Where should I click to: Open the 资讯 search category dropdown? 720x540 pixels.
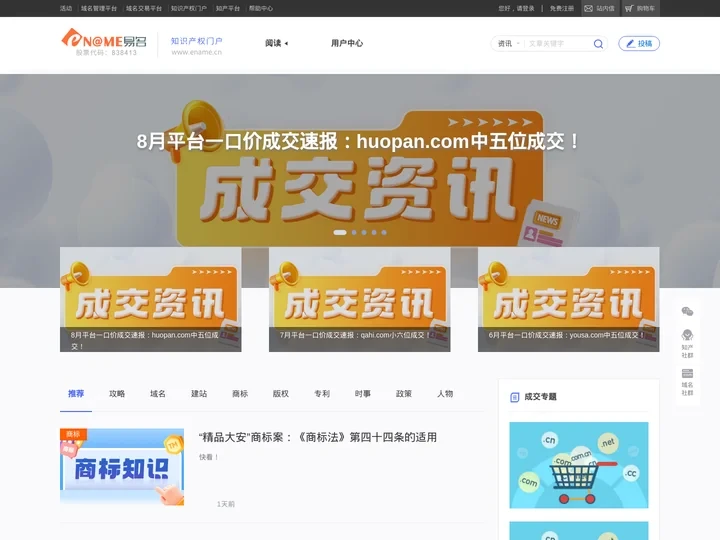(509, 44)
